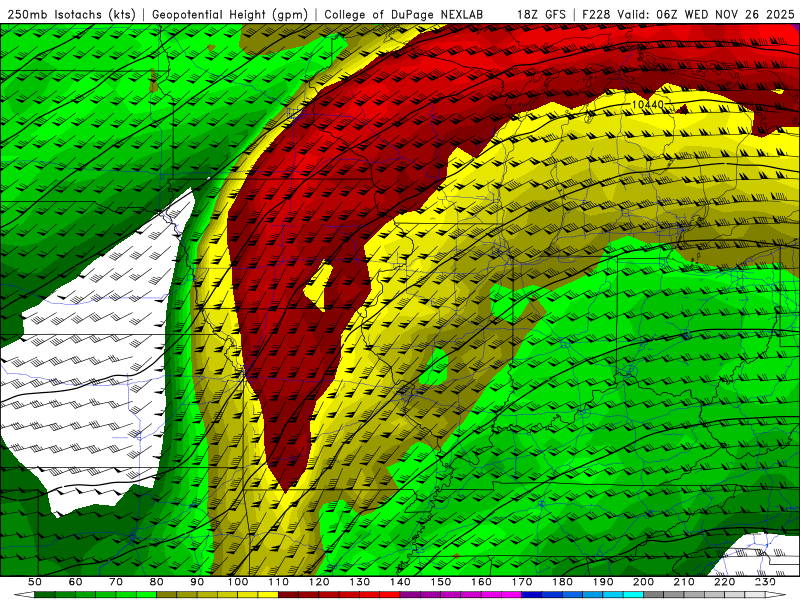This screenshot has height=600, width=800.
Task: Click the darkest green color bar swatch
Action: tap(45, 595)
